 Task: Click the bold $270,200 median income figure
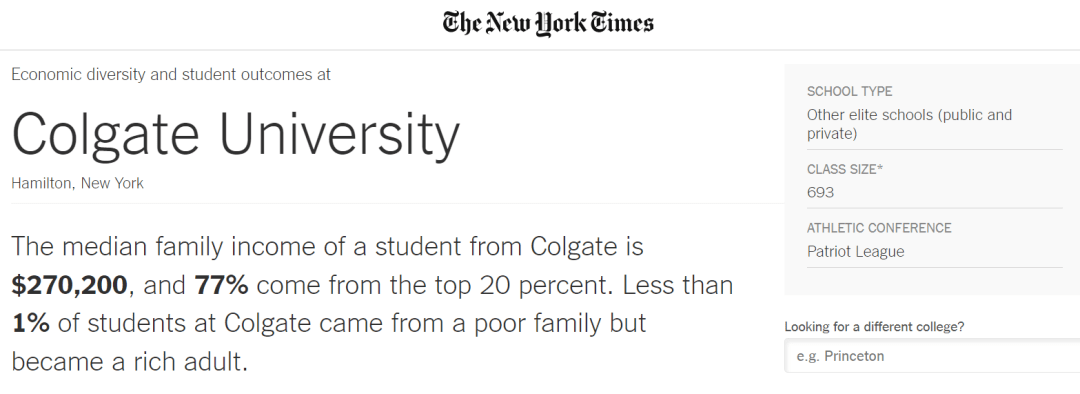(70, 285)
